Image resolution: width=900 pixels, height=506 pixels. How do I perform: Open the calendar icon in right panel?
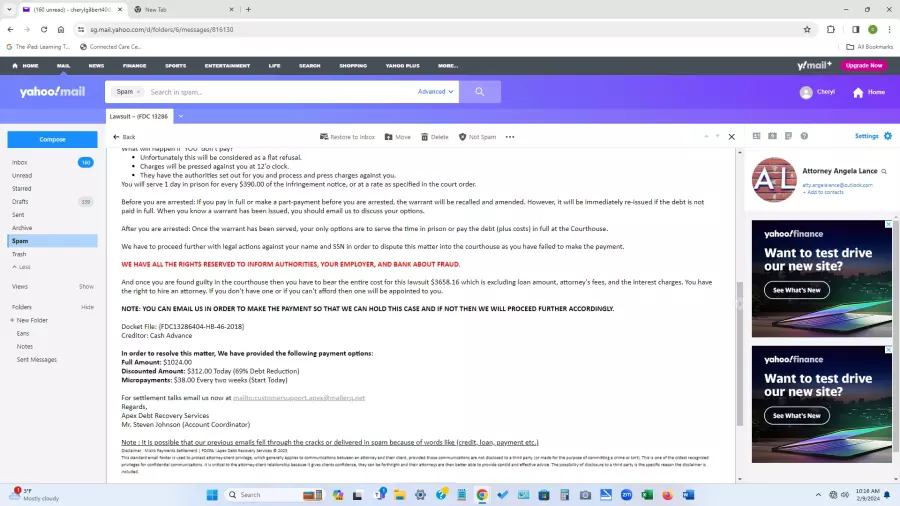coord(773,136)
